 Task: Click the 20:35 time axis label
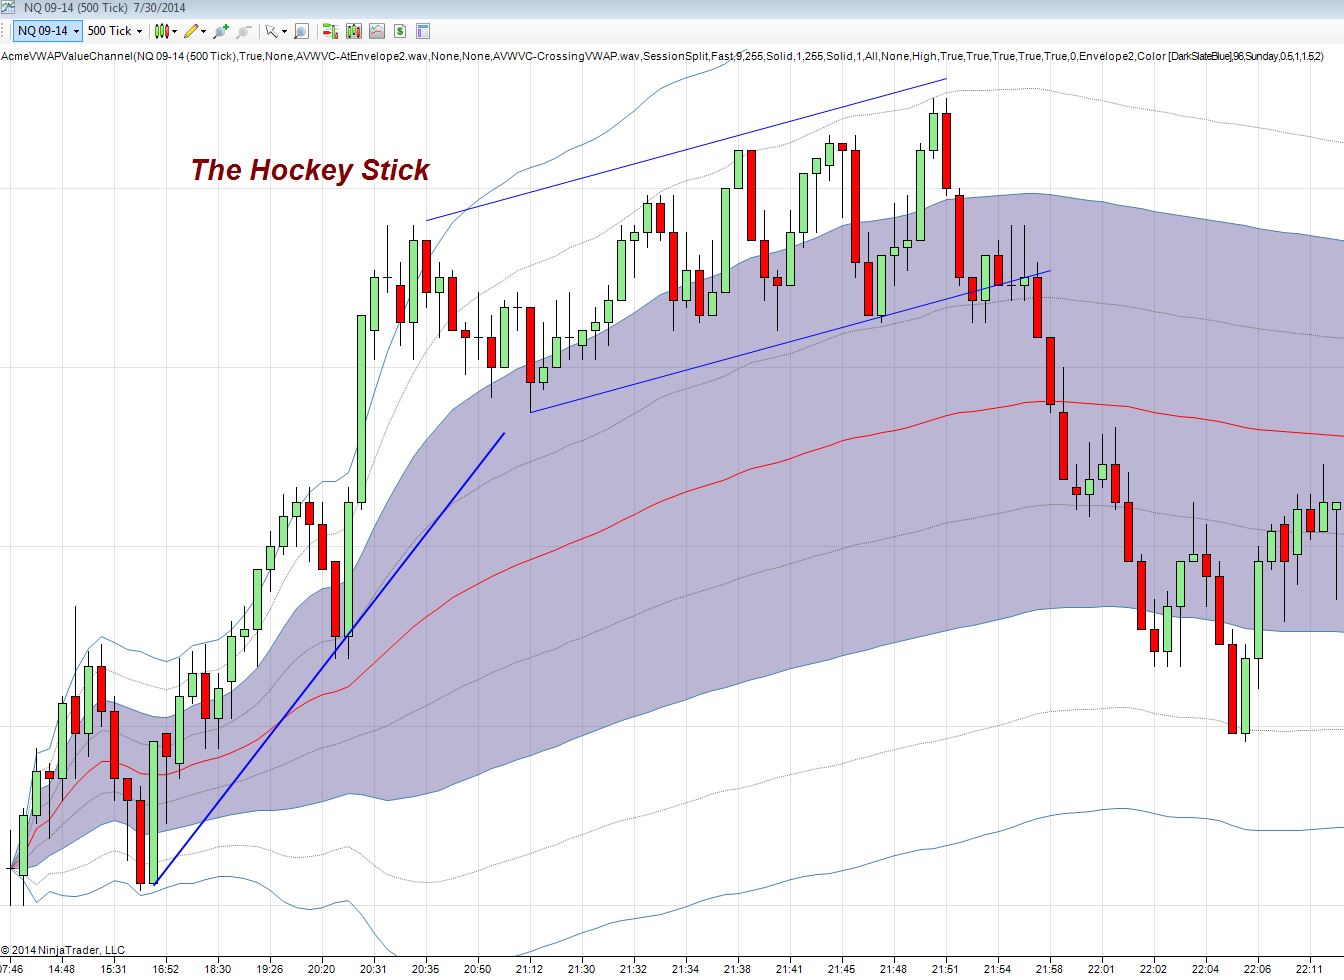click(x=425, y=969)
